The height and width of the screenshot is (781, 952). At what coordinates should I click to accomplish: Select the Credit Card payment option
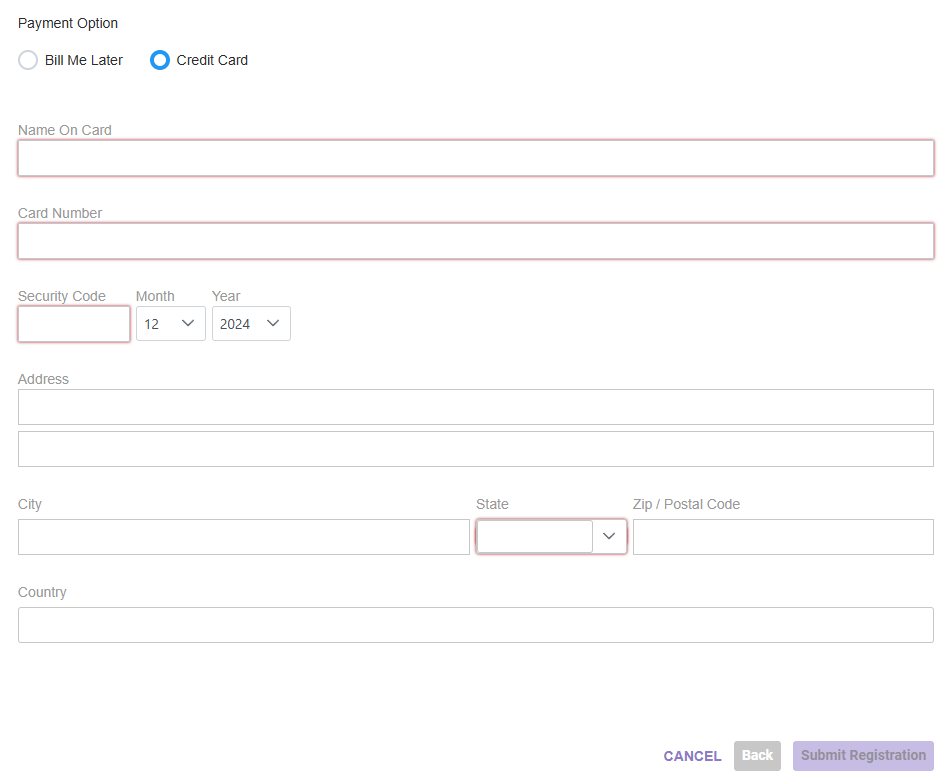coord(160,60)
